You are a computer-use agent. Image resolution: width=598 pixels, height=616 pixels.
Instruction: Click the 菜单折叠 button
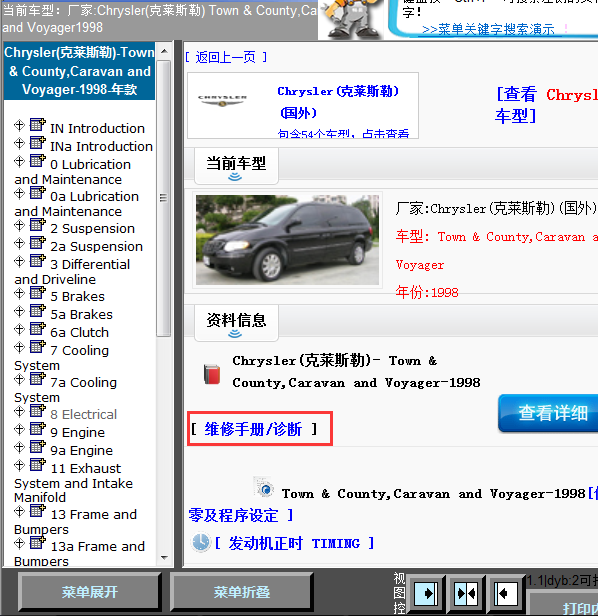click(x=242, y=592)
